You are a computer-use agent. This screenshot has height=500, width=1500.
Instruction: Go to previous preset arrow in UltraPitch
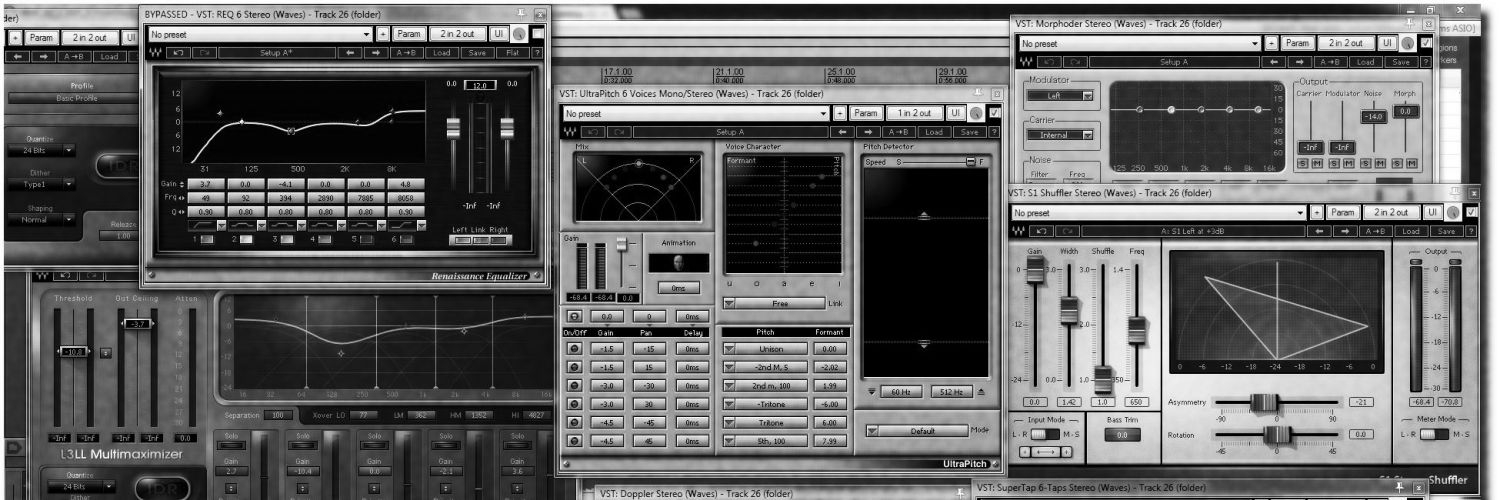pyautogui.click(x=844, y=132)
